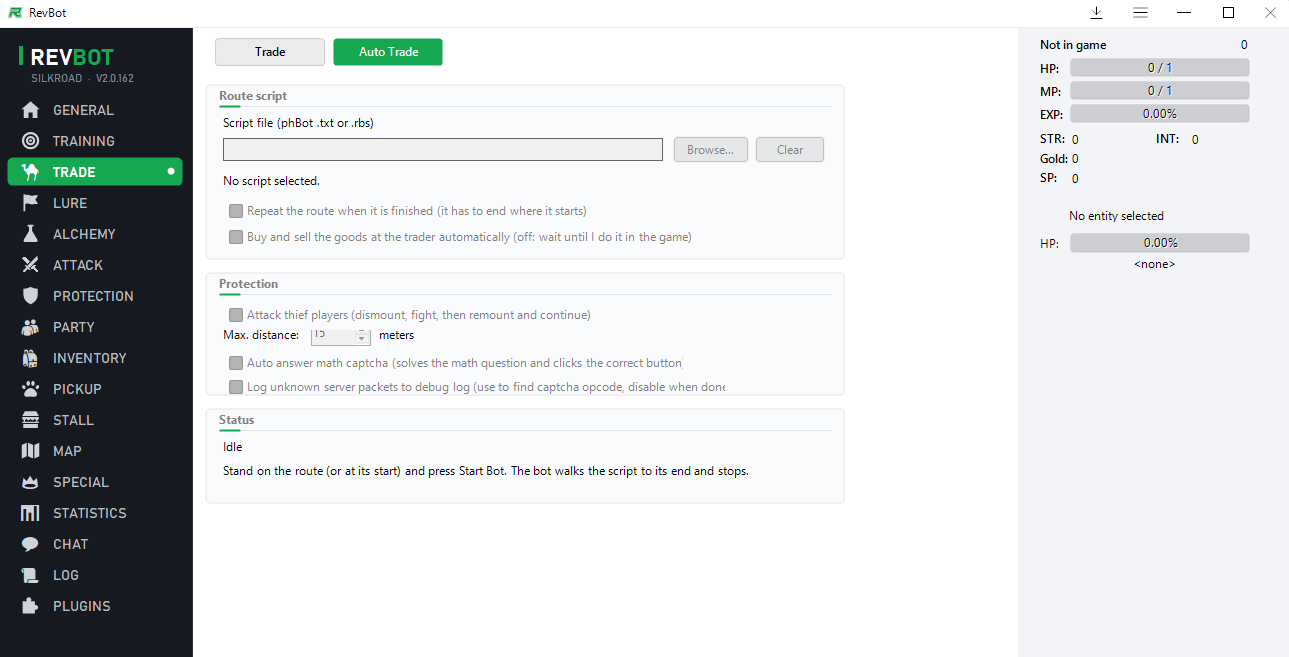1289x657 pixels.
Task: Click the Alchemy flask icon
Action: coord(31,234)
